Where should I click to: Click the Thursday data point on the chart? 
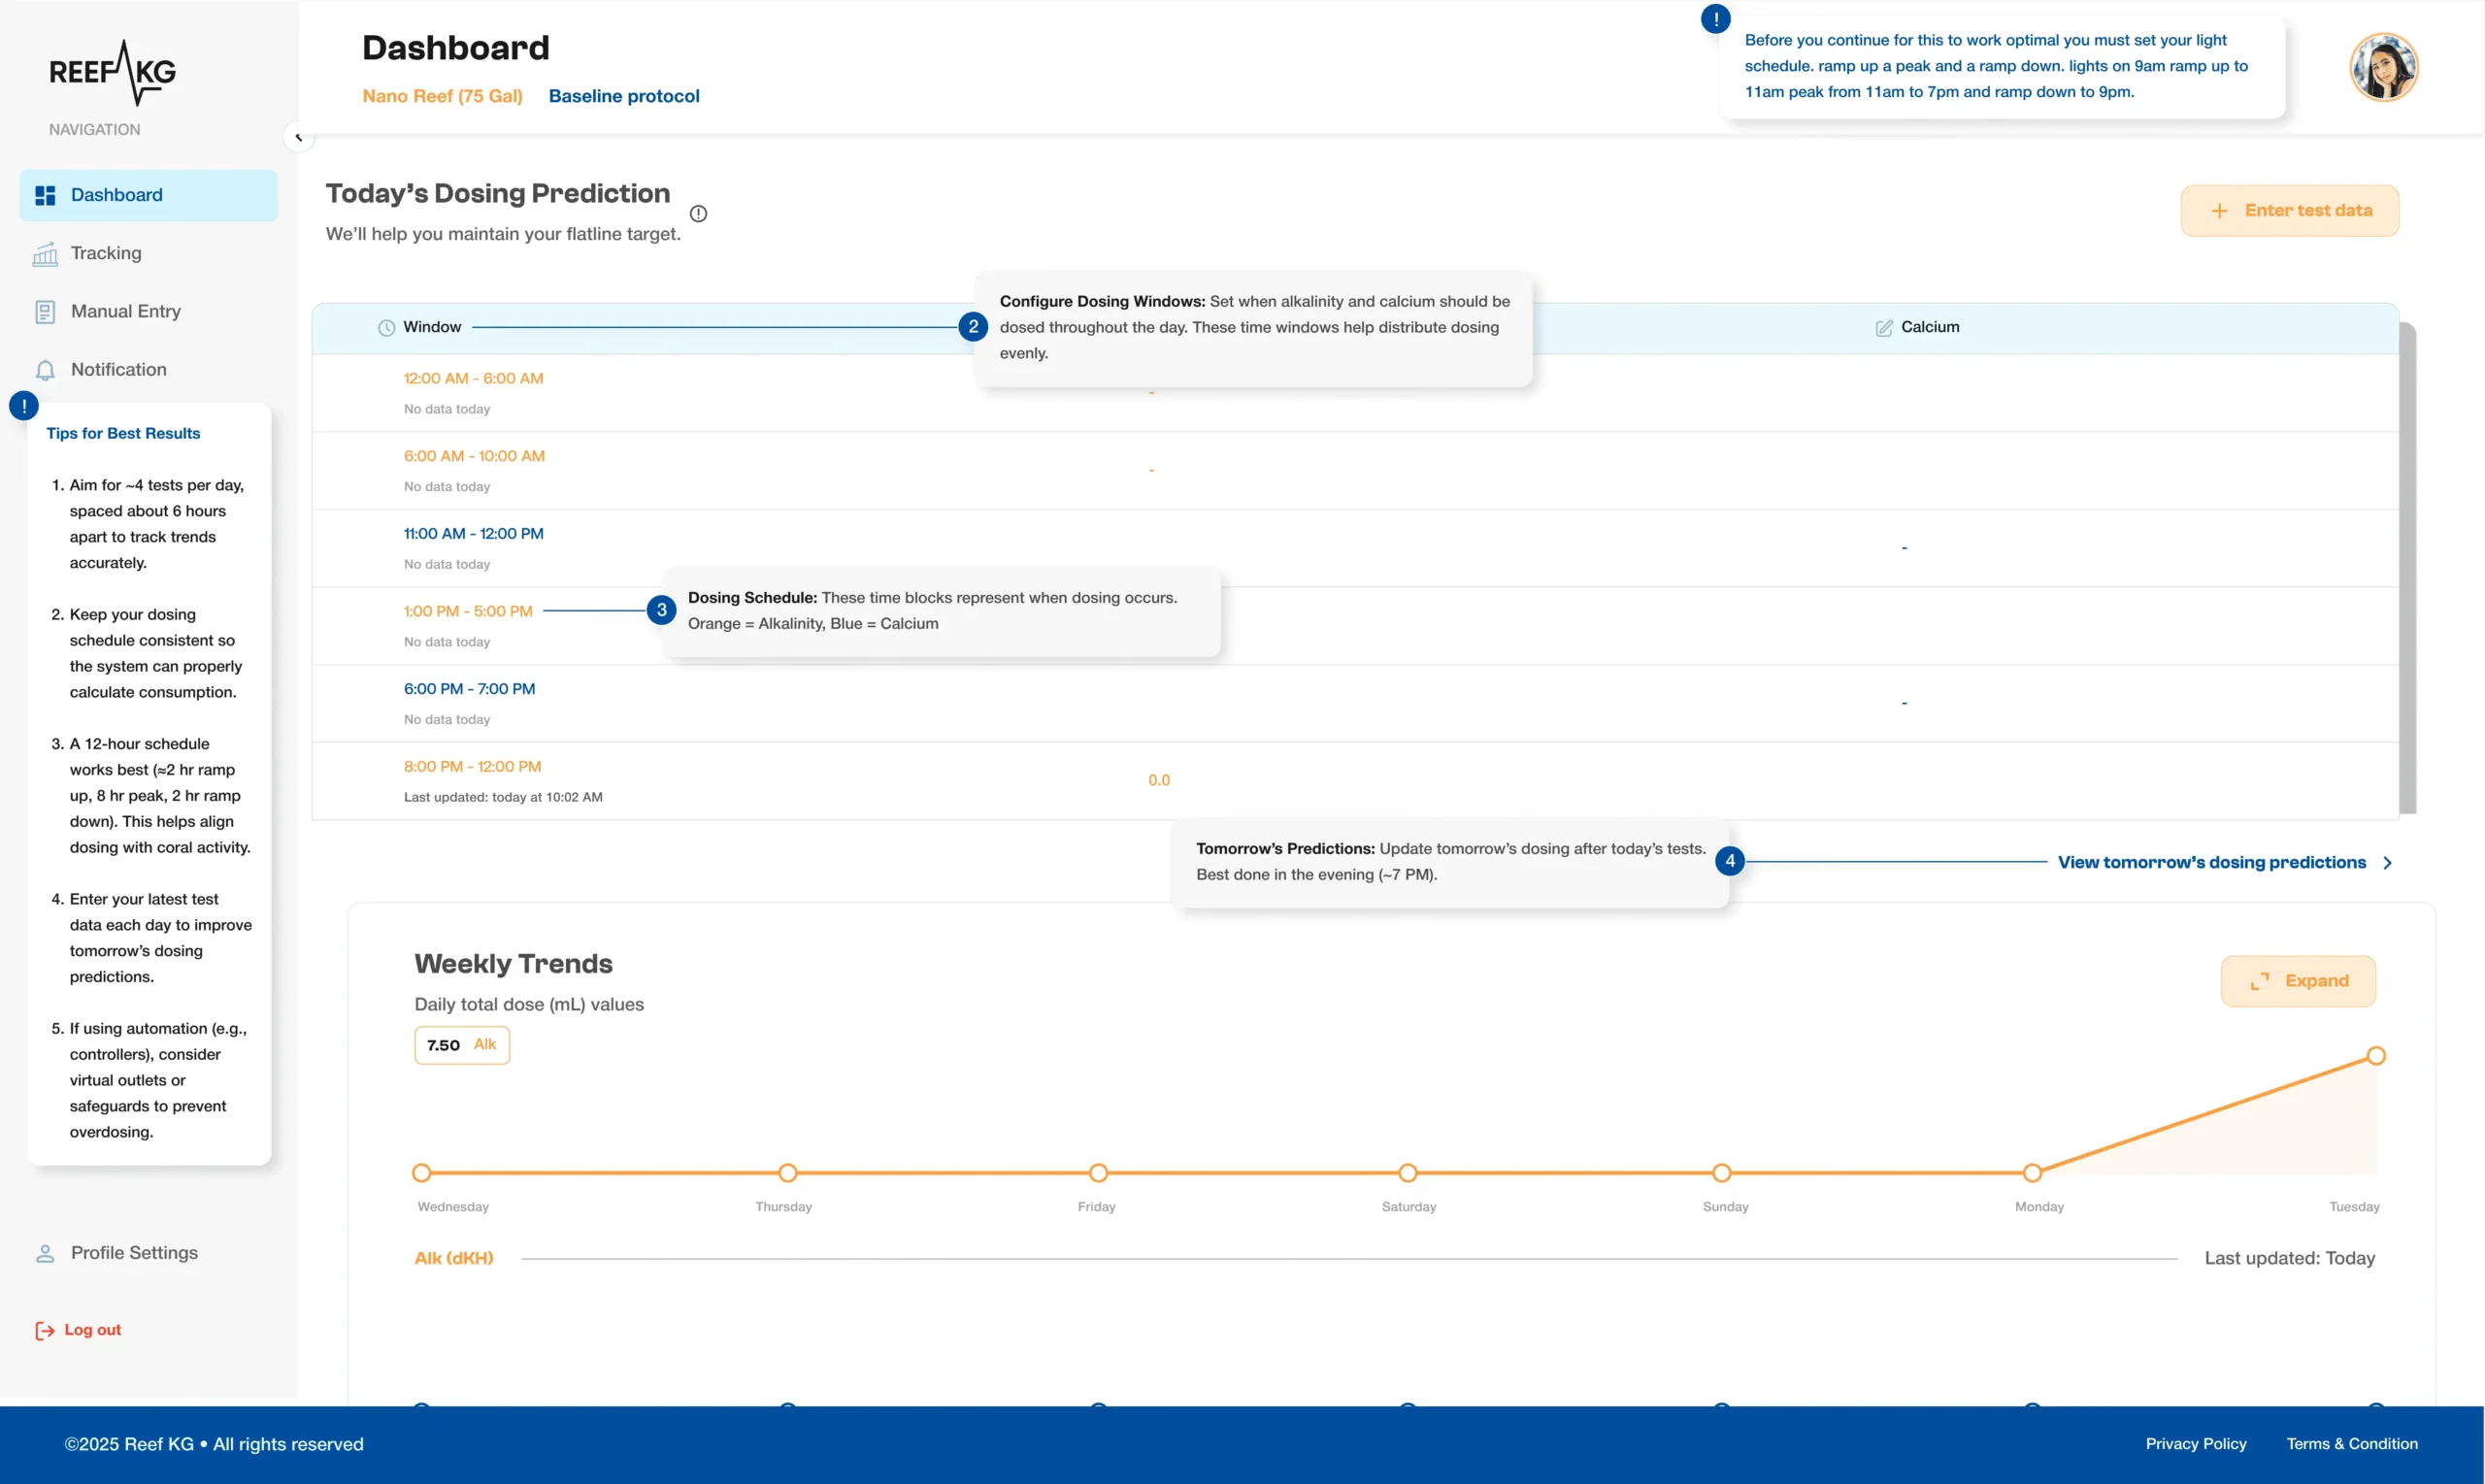[788, 1173]
